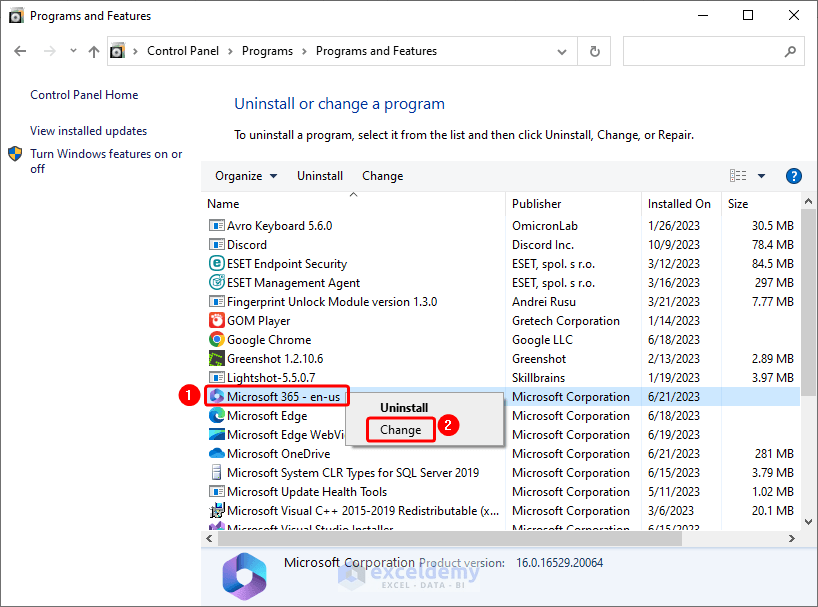
Task: Open View installed updates
Action: [89, 130]
